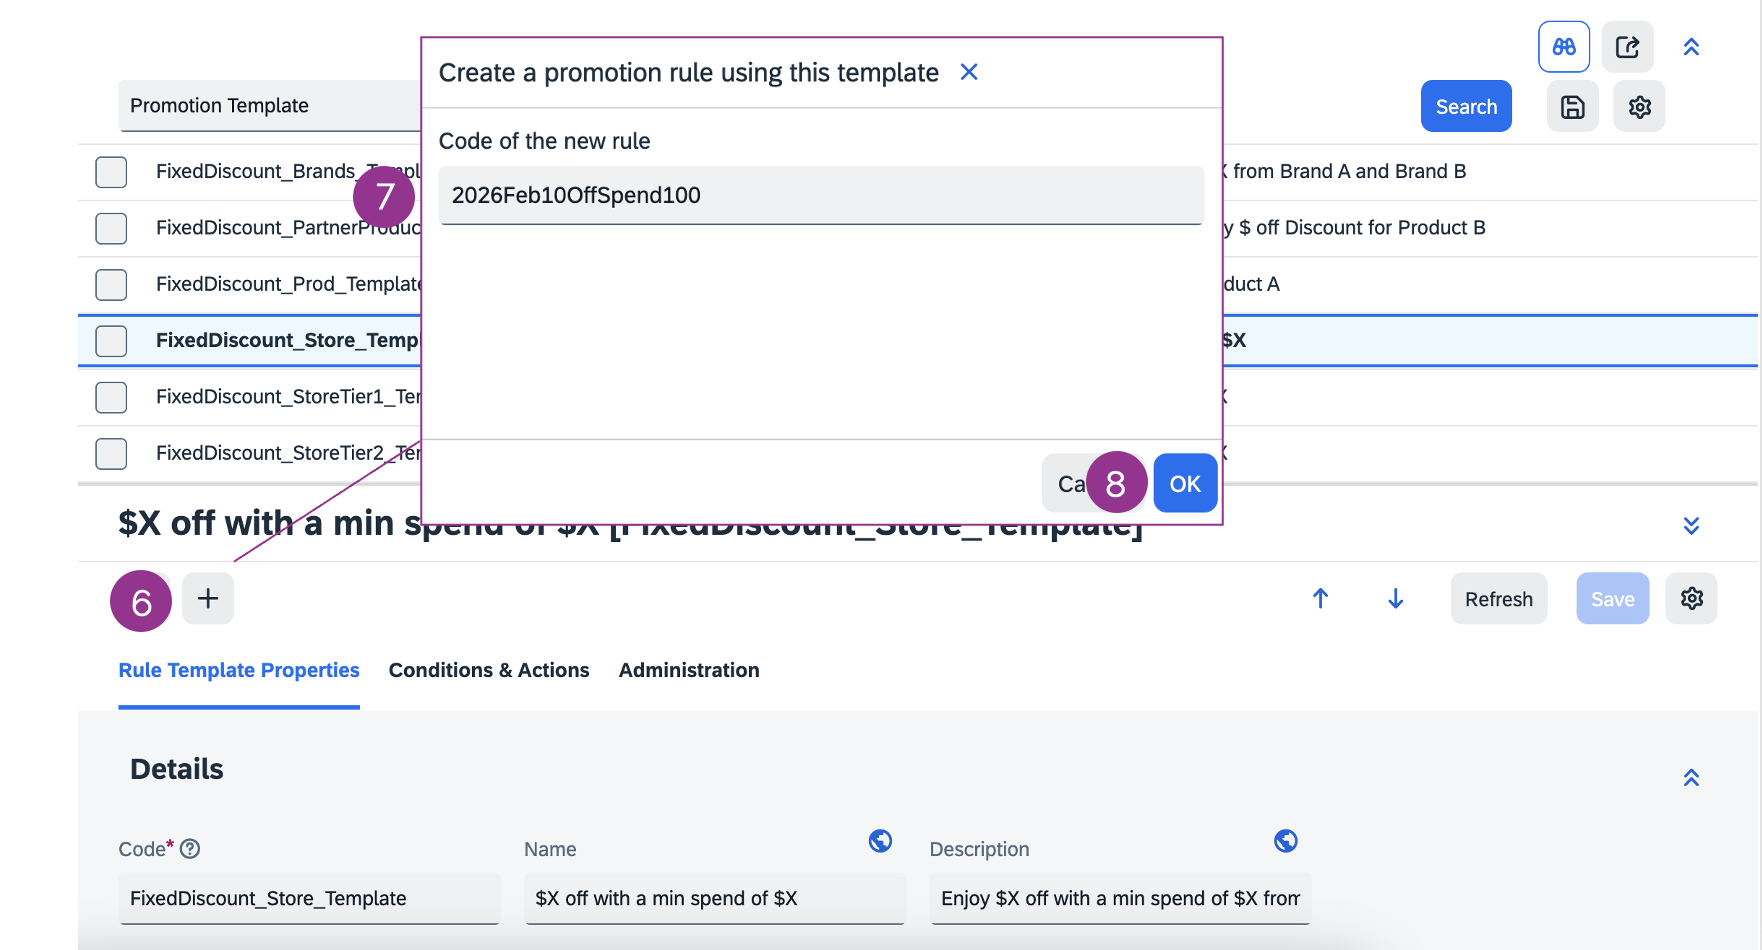1762x950 pixels.
Task: Collapse the search panel with top chevron
Action: (x=1691, y=47)
